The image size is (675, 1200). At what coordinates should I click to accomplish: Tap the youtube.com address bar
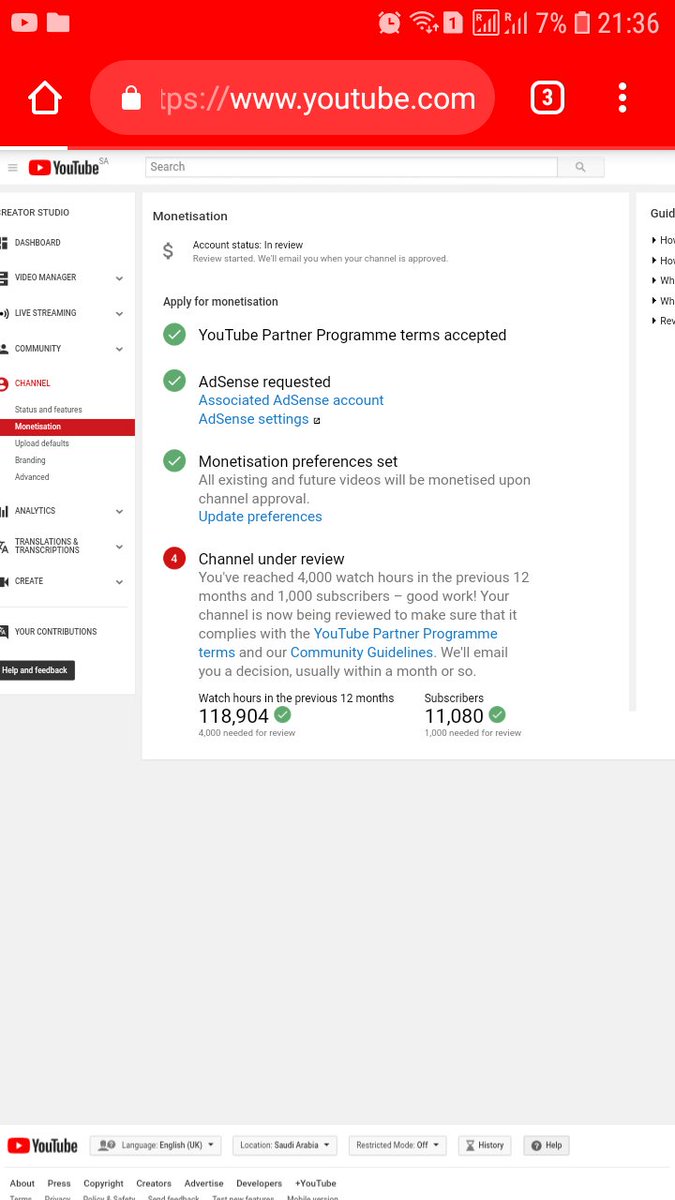click(292, 98)
